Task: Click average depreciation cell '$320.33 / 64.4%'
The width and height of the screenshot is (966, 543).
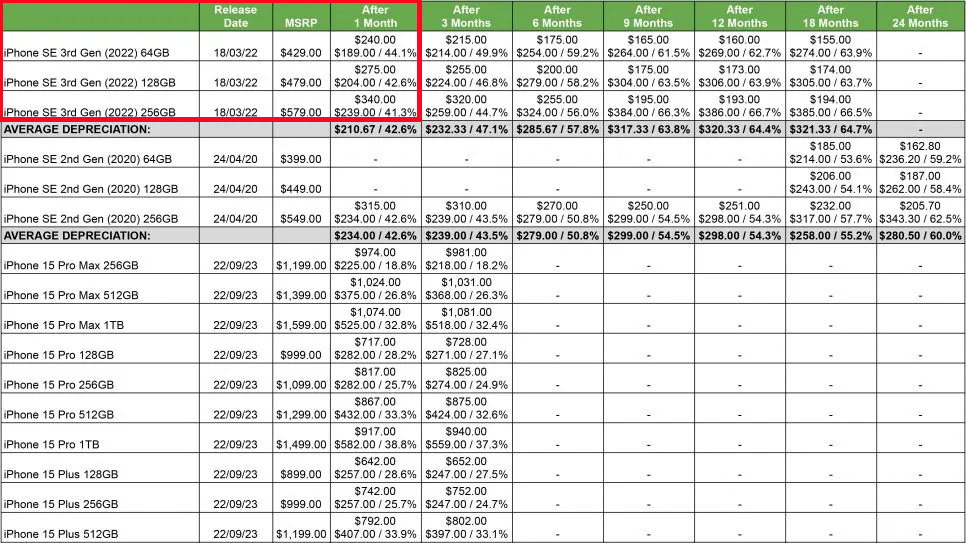Action: pos(739,129)
